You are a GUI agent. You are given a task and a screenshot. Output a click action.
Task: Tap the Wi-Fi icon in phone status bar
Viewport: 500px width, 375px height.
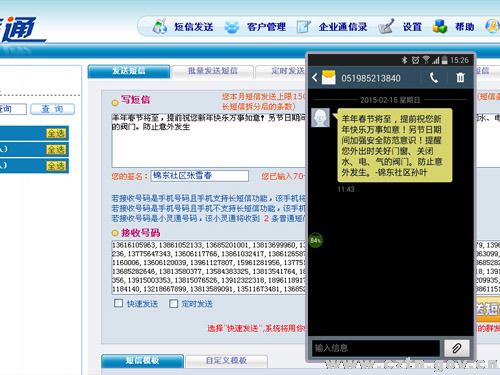click(426, 60)
